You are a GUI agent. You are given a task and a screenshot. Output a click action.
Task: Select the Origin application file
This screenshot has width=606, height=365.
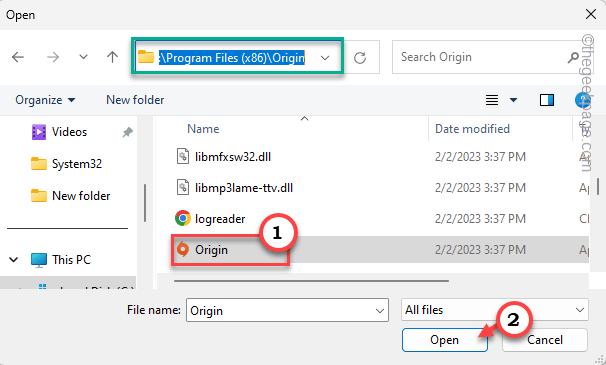211,250
